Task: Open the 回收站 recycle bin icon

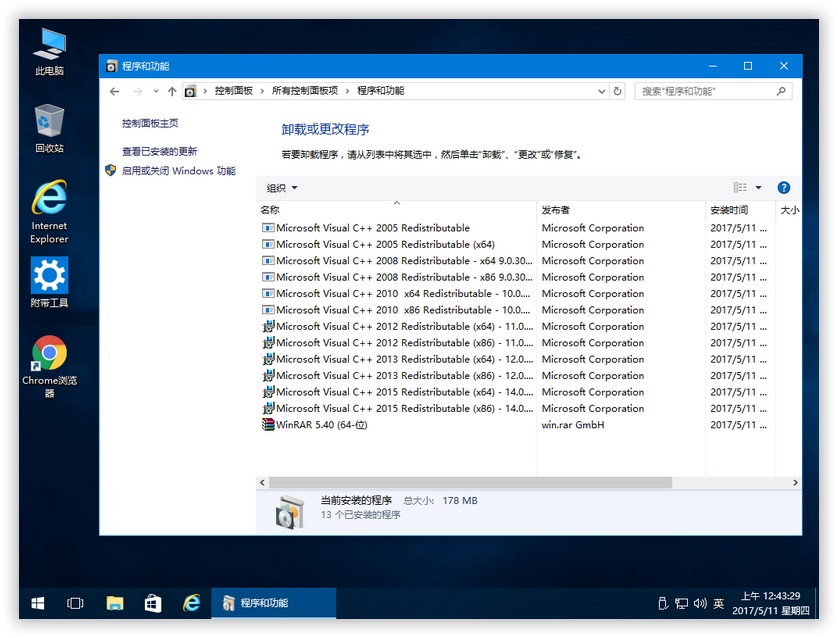Action: (49, 128)
